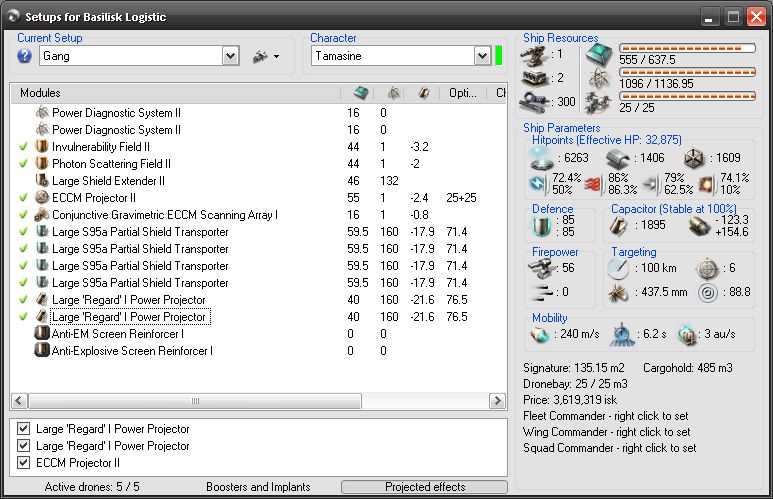This screenshot has width=773, height=499.
Task: Click the Wing Commander right click to set text
Action: point(606,432)
